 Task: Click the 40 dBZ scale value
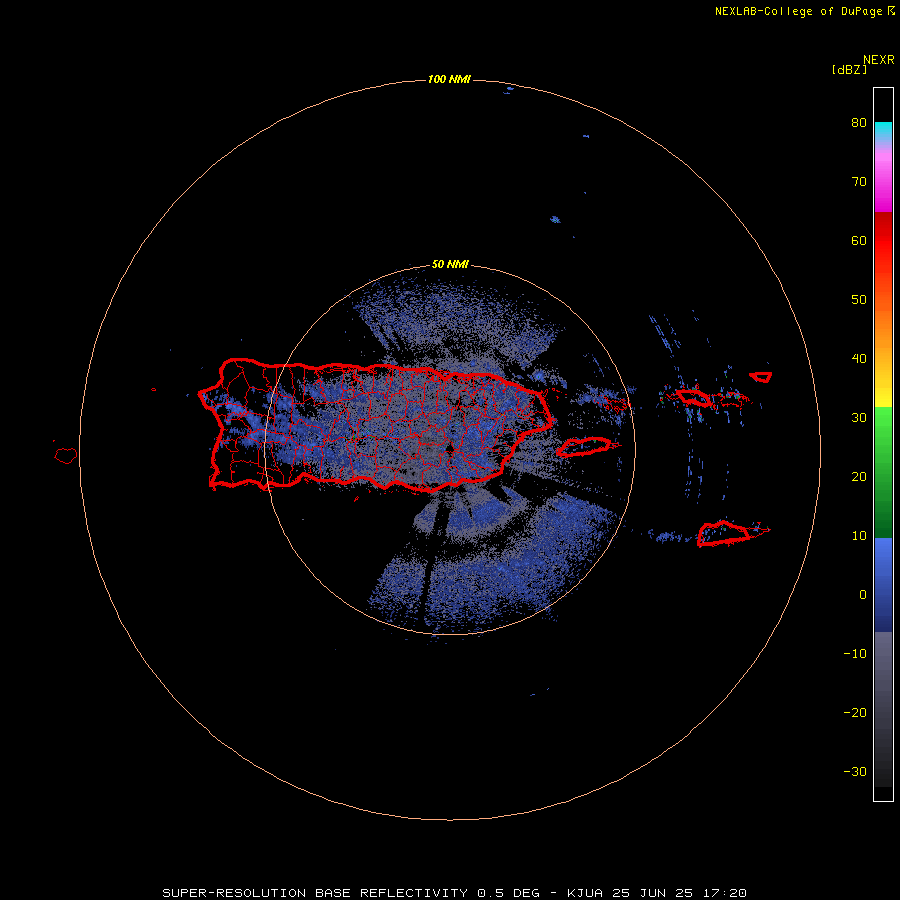coord(859,359)
